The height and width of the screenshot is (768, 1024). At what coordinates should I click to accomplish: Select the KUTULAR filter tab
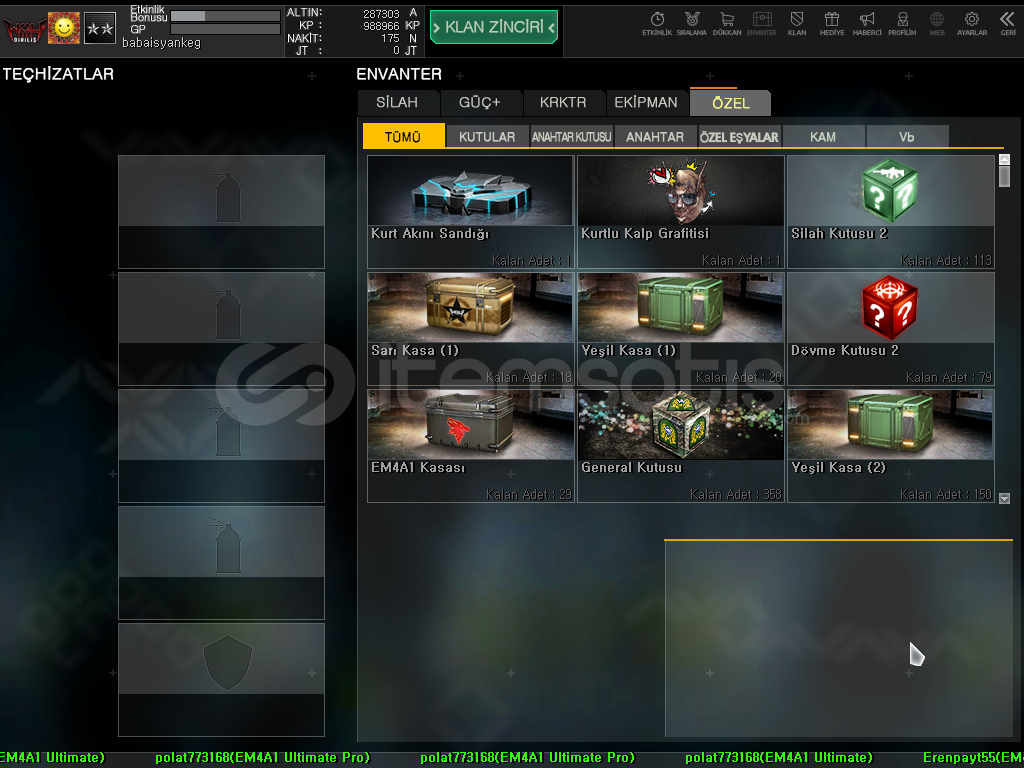point(487,136)
